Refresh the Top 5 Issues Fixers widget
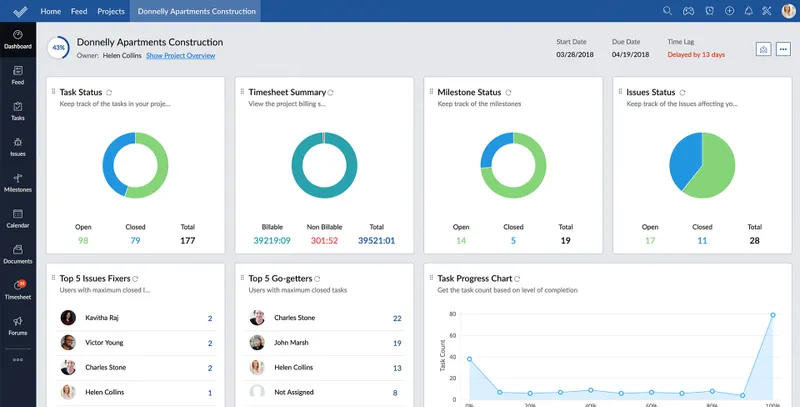800x407 pixels. coord(135,279)
